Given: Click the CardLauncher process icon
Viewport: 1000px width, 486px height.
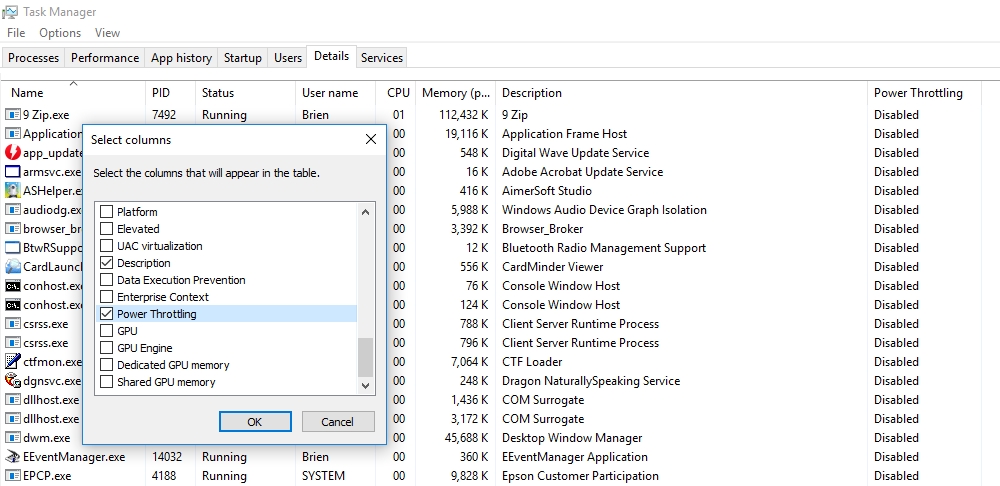Looking at the screenshot, I should click(13, 267).
